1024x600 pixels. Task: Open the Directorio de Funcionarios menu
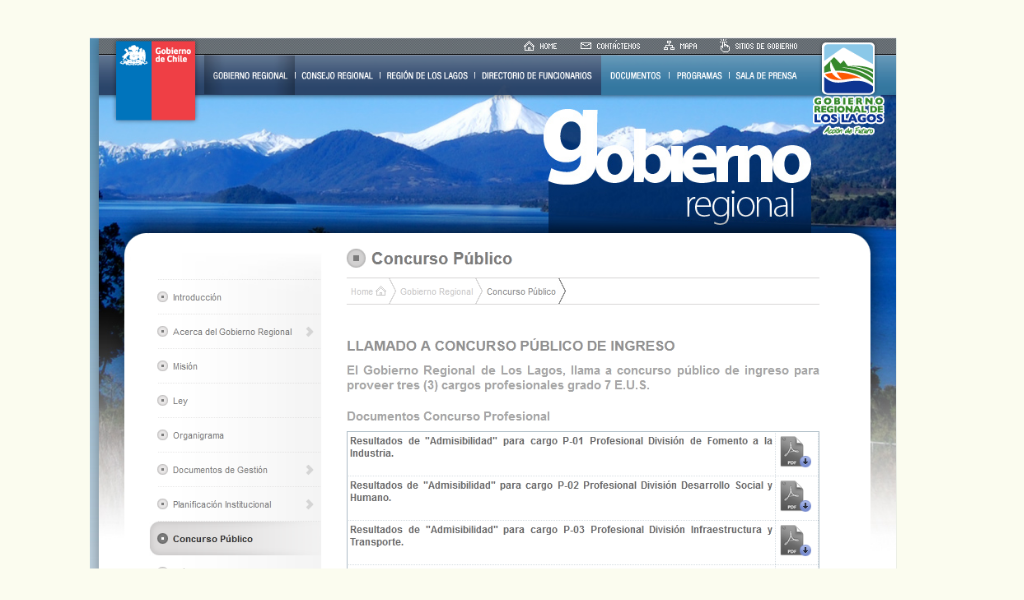tap(536, 76)
